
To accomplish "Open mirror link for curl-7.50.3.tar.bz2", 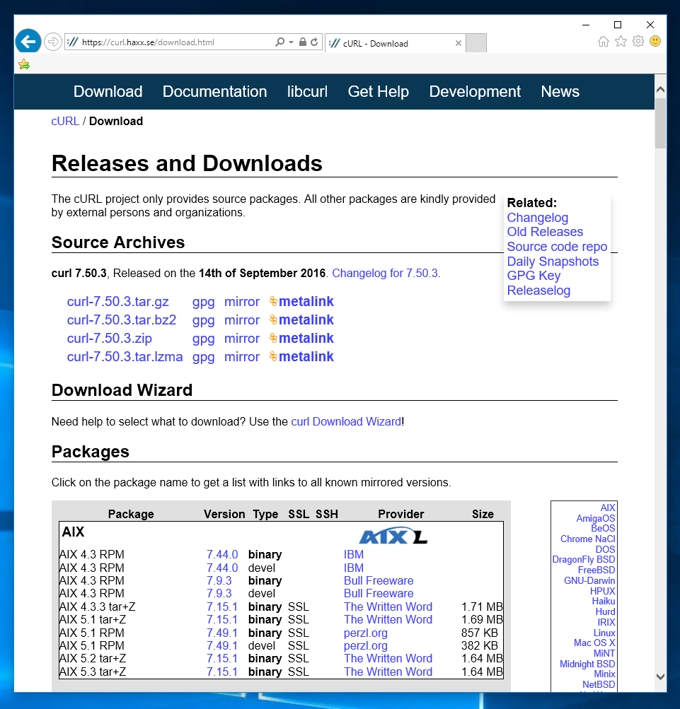I will [242, 320].
